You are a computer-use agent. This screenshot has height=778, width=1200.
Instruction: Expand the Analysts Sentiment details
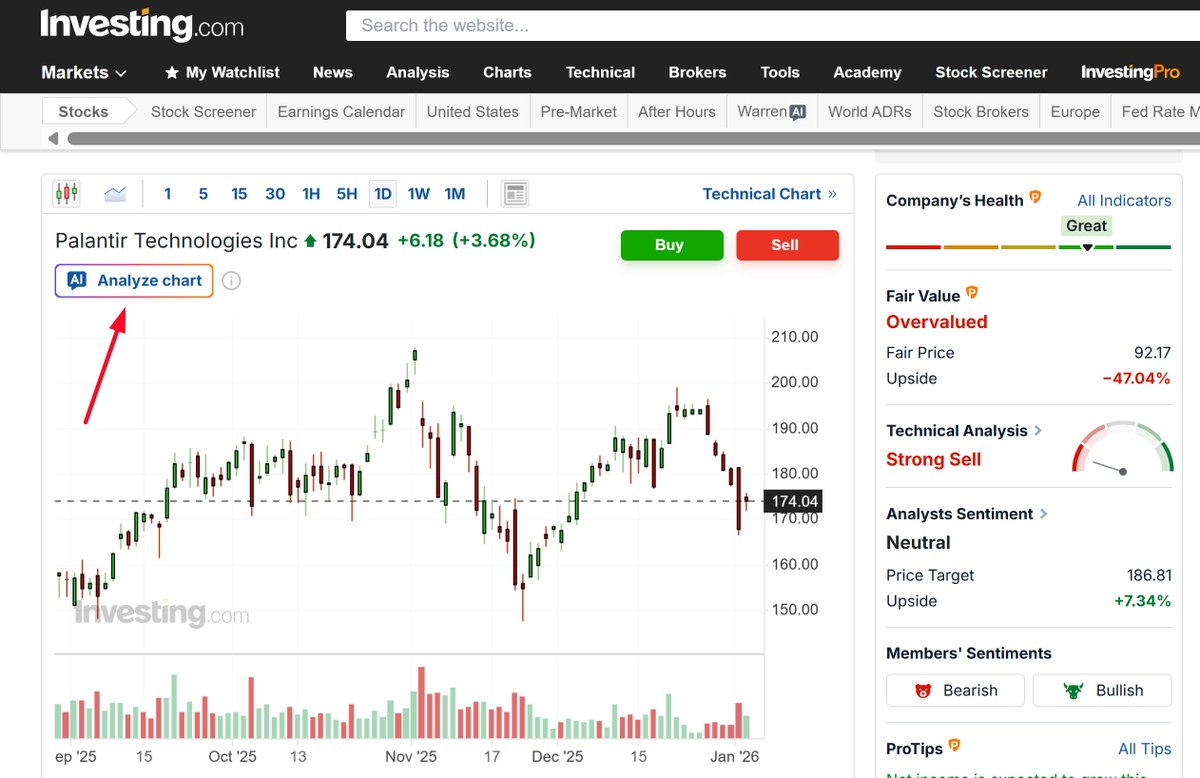pyautogui.click(x=1043, y=513)
